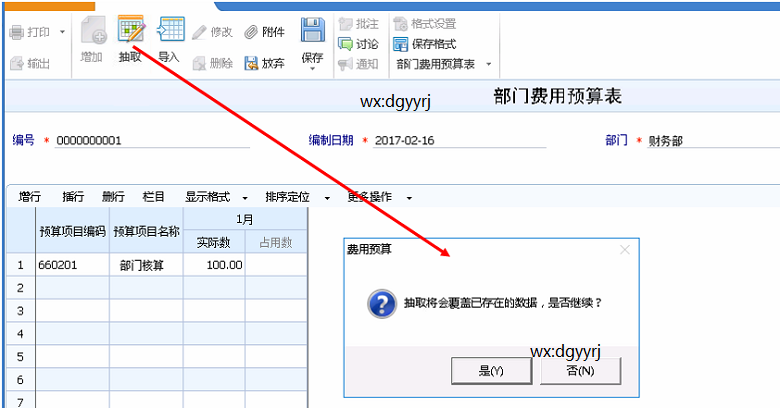Click the 保存格式 save format icon
This screenshot has width=780, height=408.
click(x=400, y=44)
